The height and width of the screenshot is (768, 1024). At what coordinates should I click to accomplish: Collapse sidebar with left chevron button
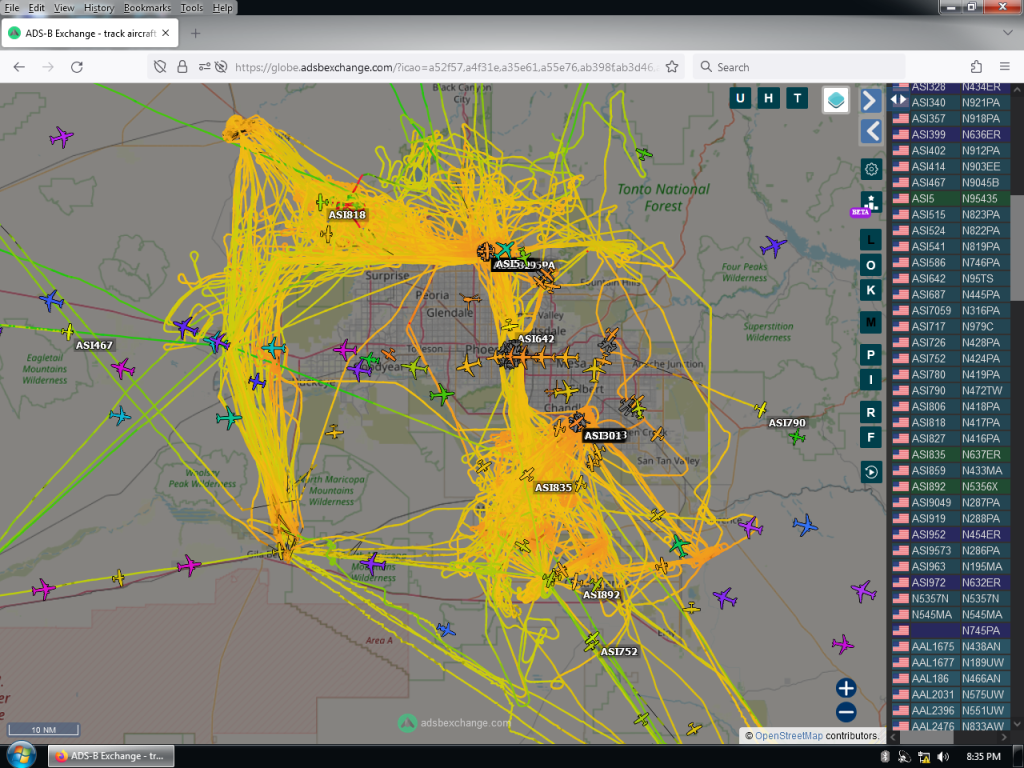(x=871, y=131)
